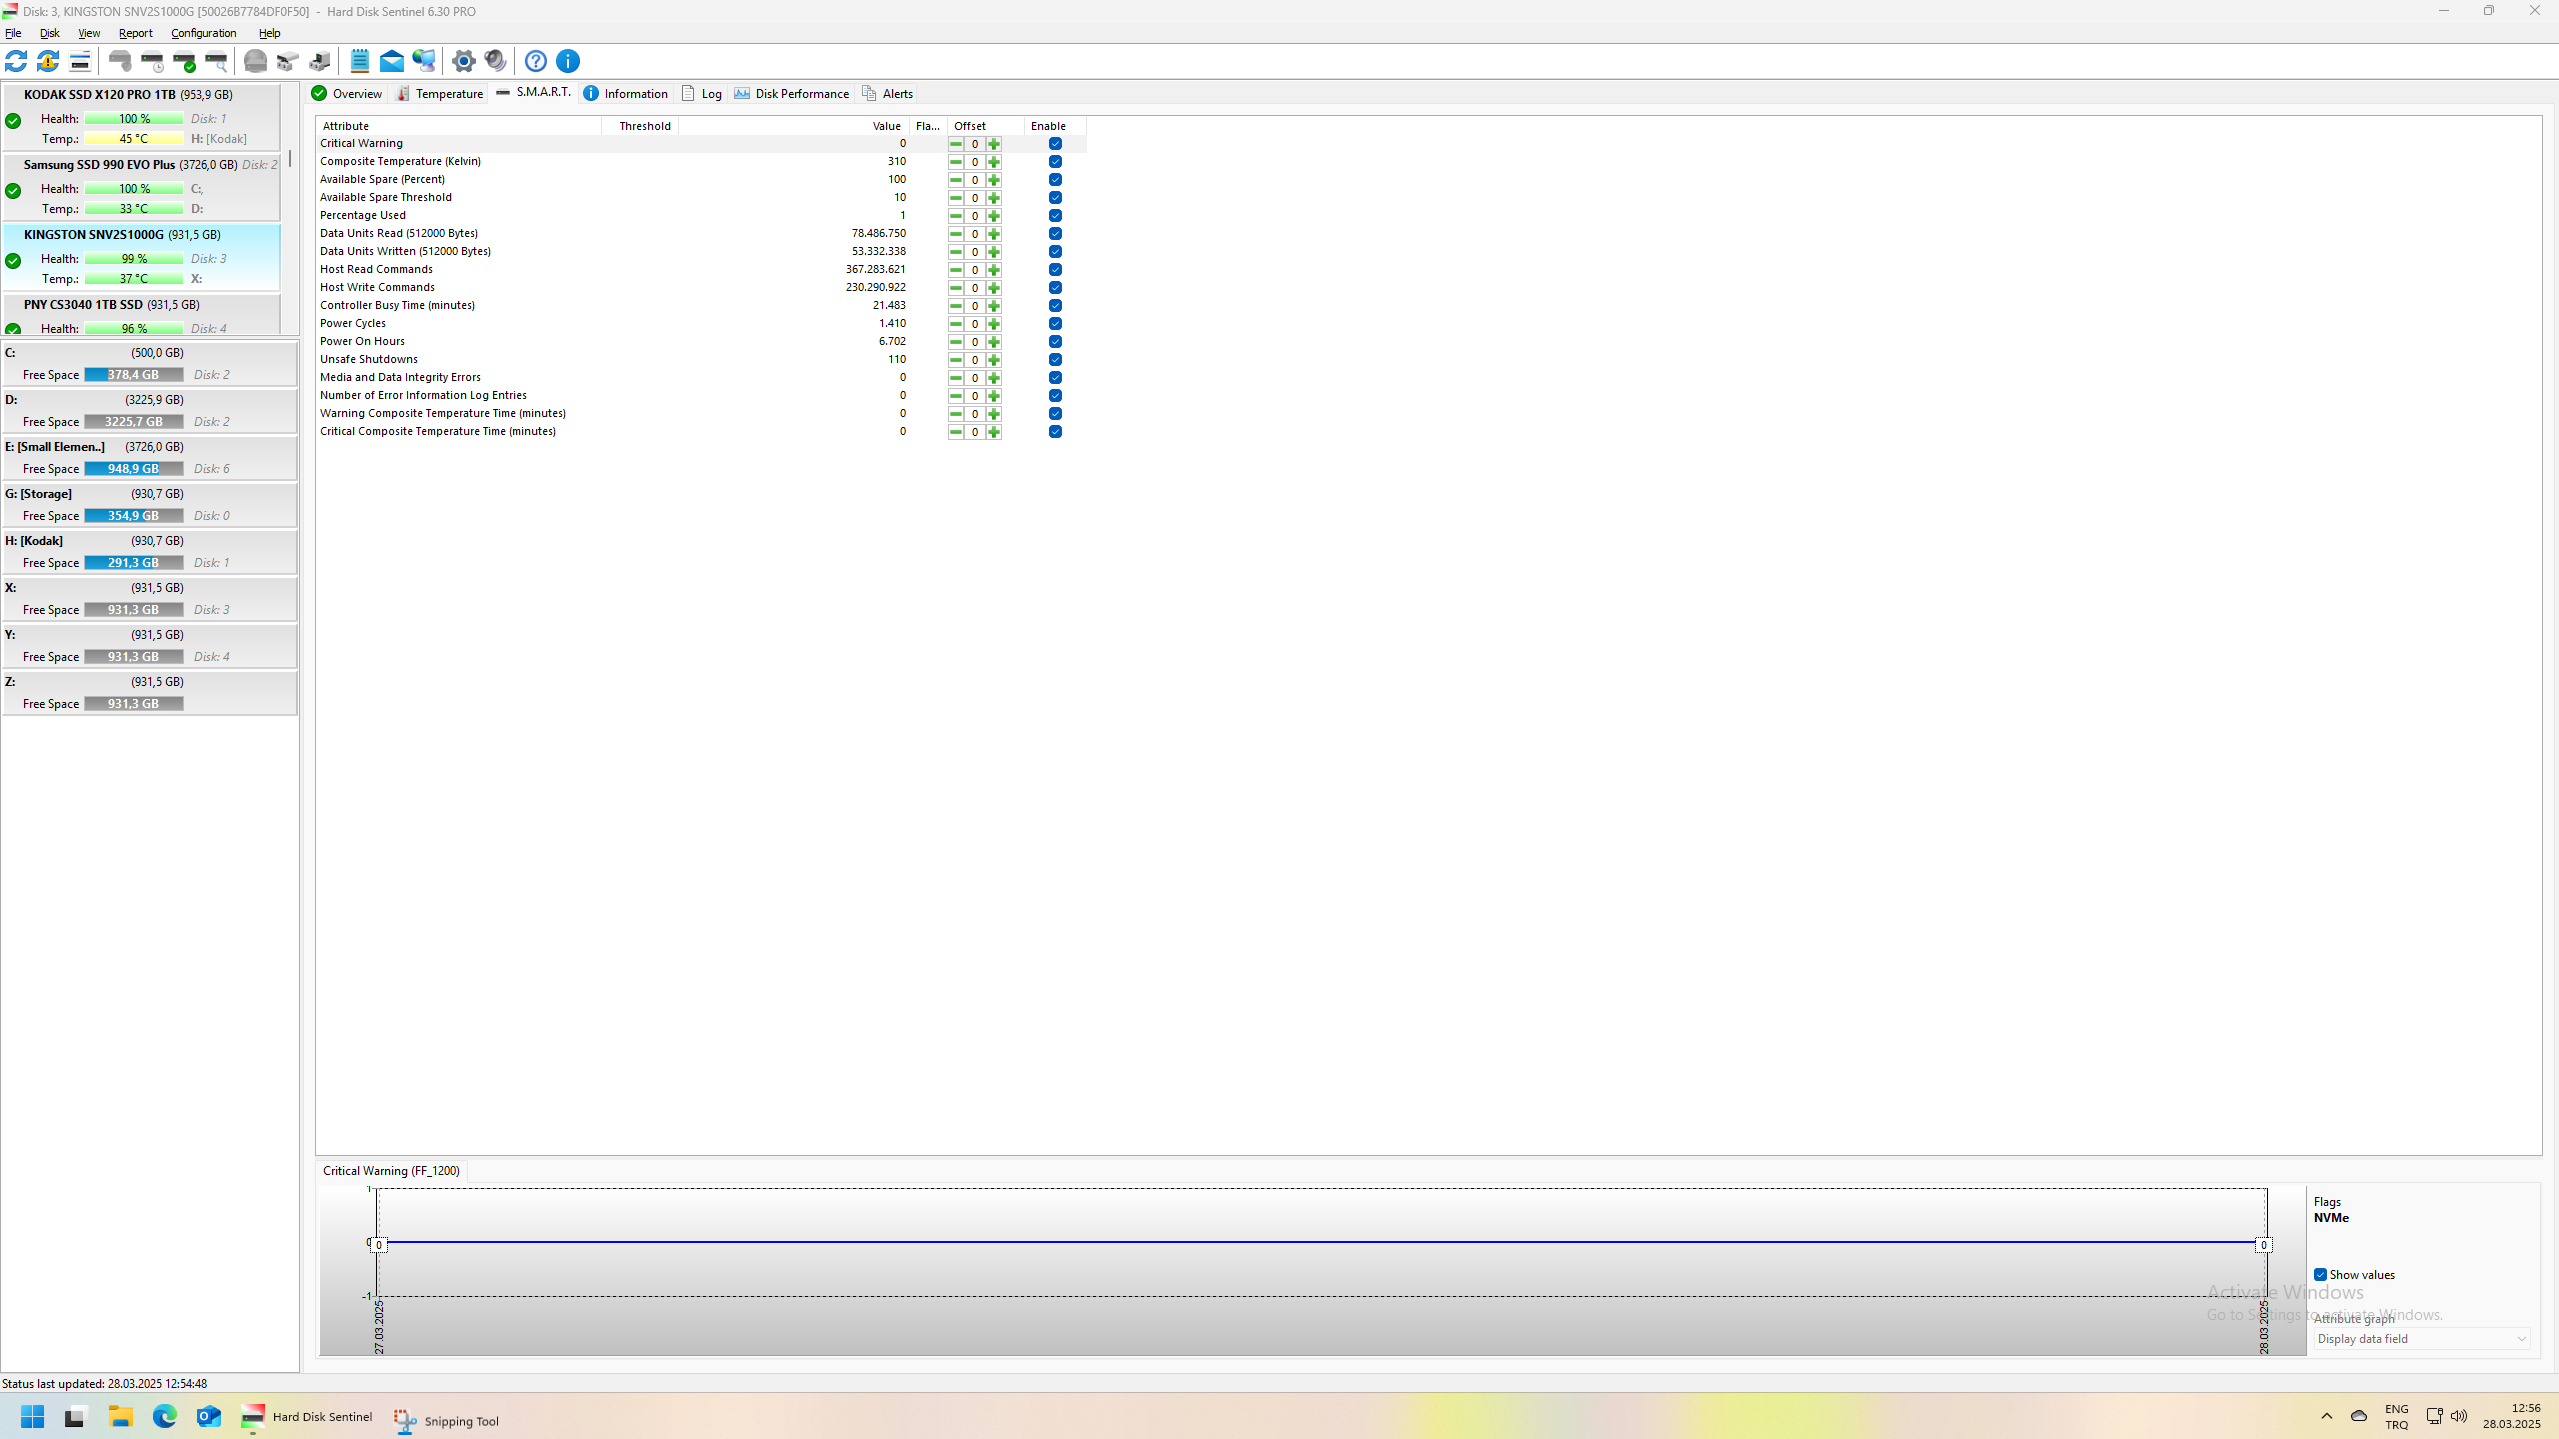Toggle Enable checkbox for Media and Data Integrity Errors
This screenshot has width=2559, height=1439.
point(1055,378)
